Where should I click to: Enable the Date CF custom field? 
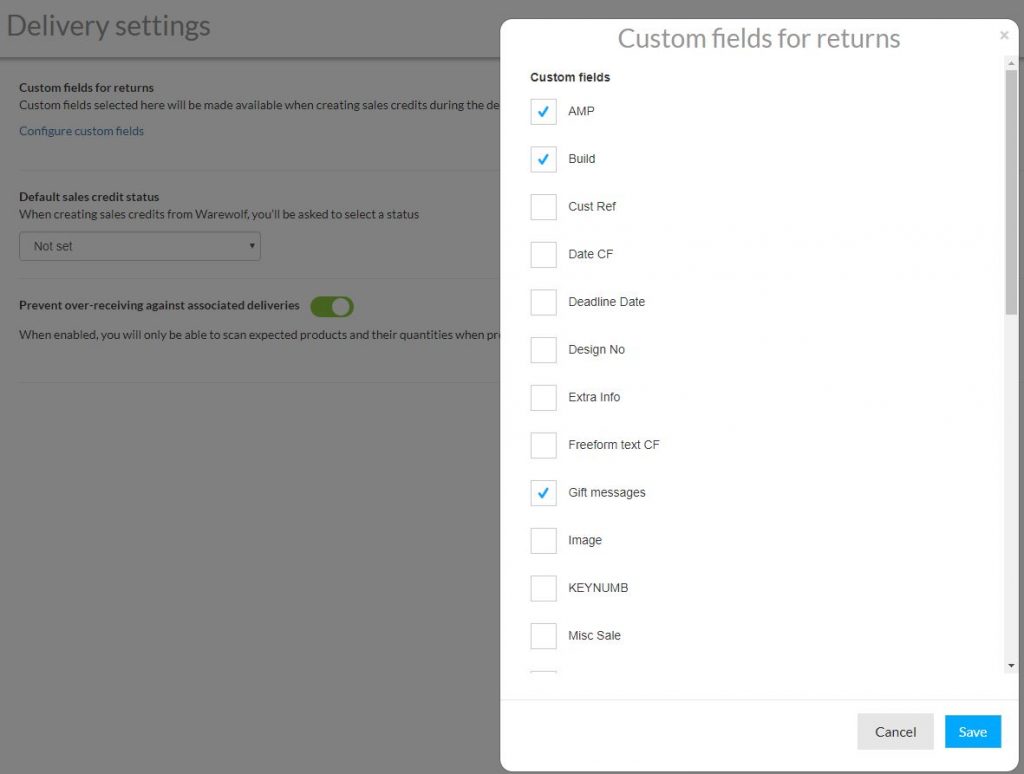[543, 254]
